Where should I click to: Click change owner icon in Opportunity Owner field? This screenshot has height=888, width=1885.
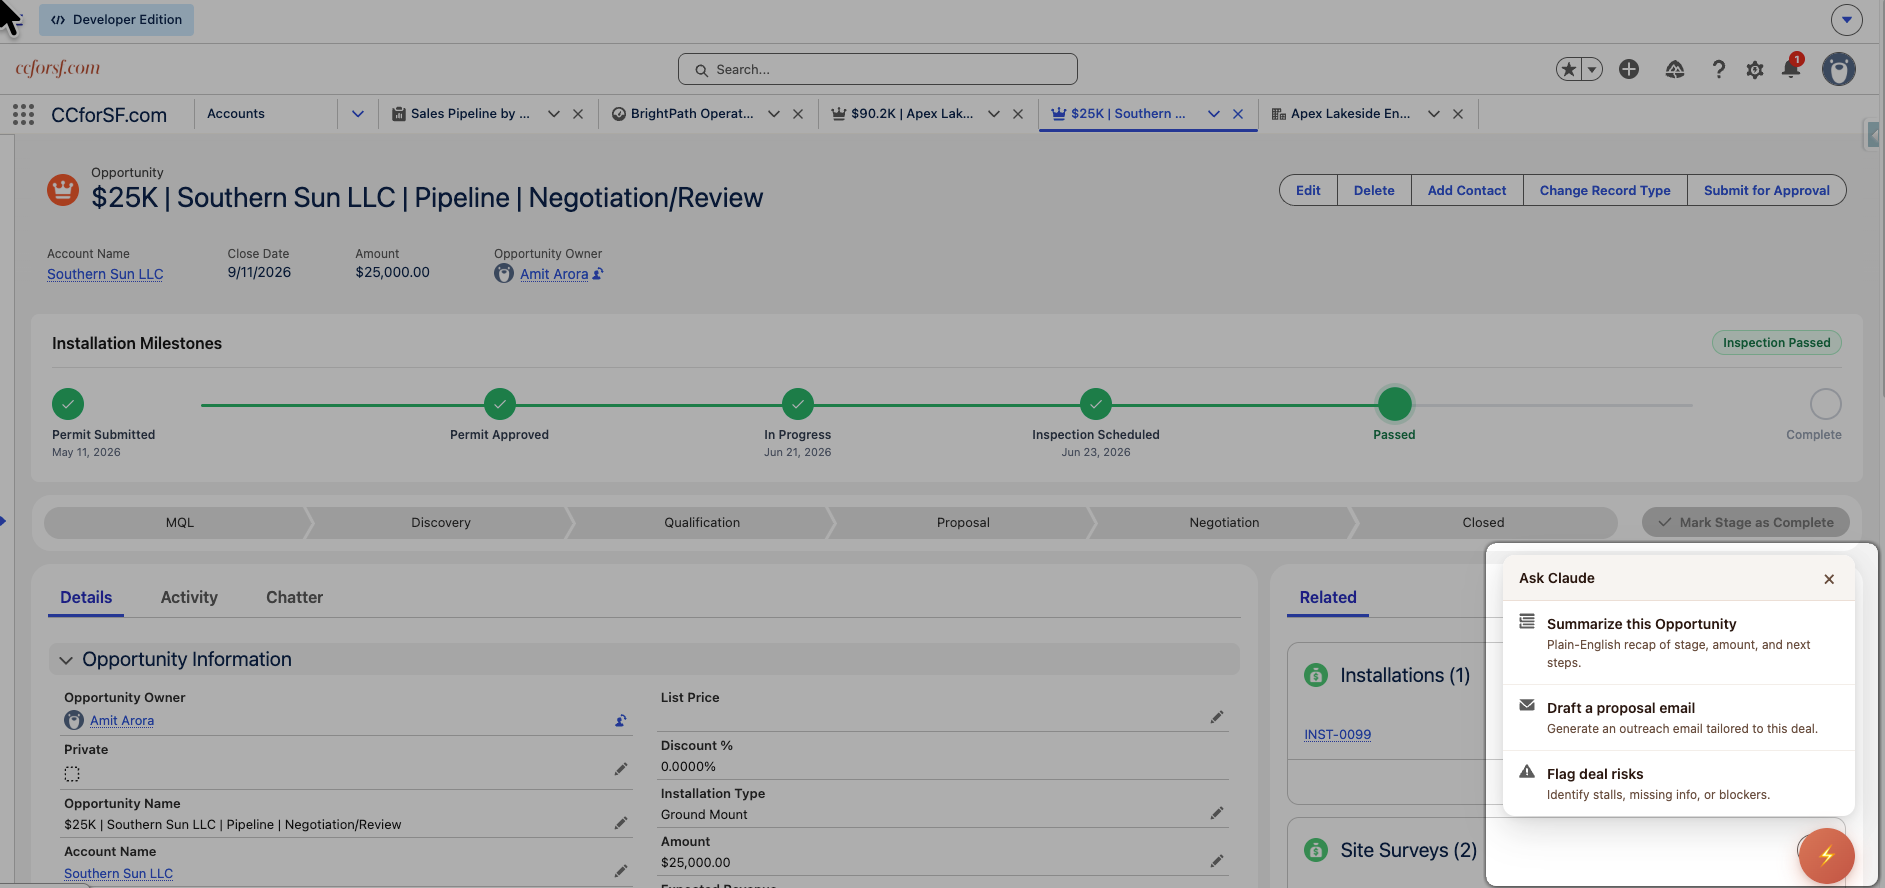coord(621,720)
